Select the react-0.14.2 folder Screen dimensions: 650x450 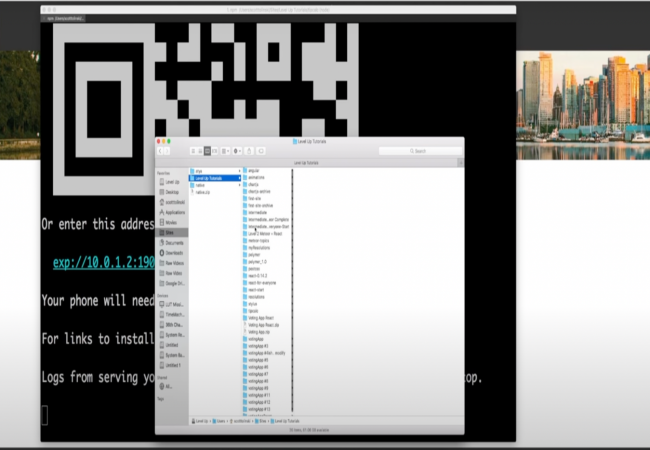[255, 276]
